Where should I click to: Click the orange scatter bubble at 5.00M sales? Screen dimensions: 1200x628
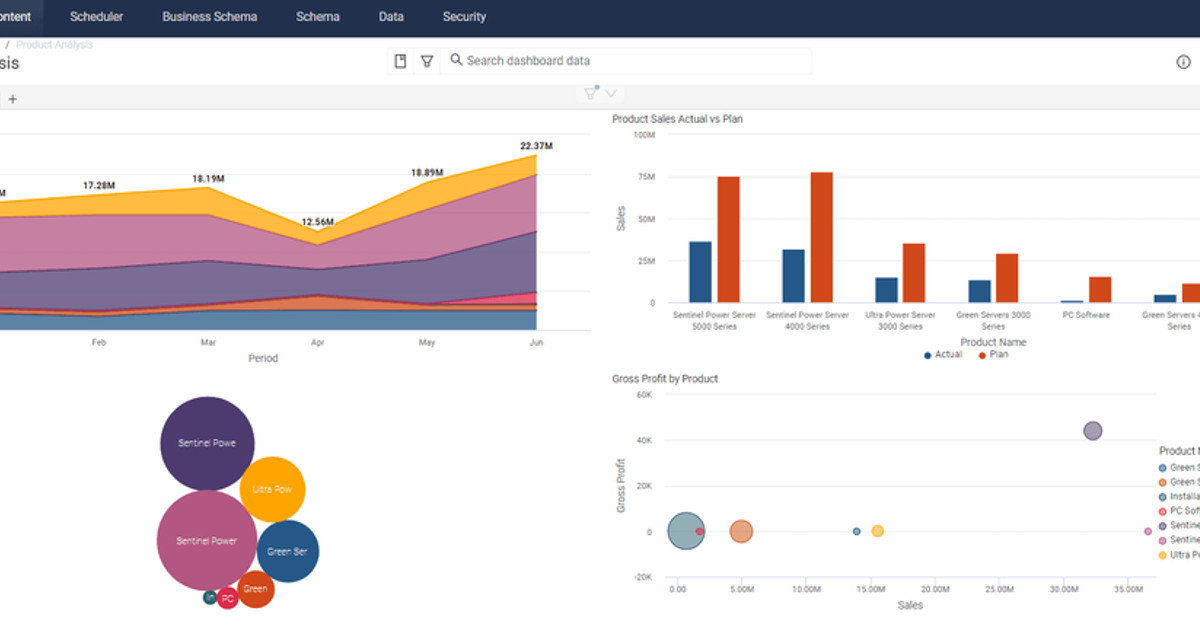tap(741, 532)
